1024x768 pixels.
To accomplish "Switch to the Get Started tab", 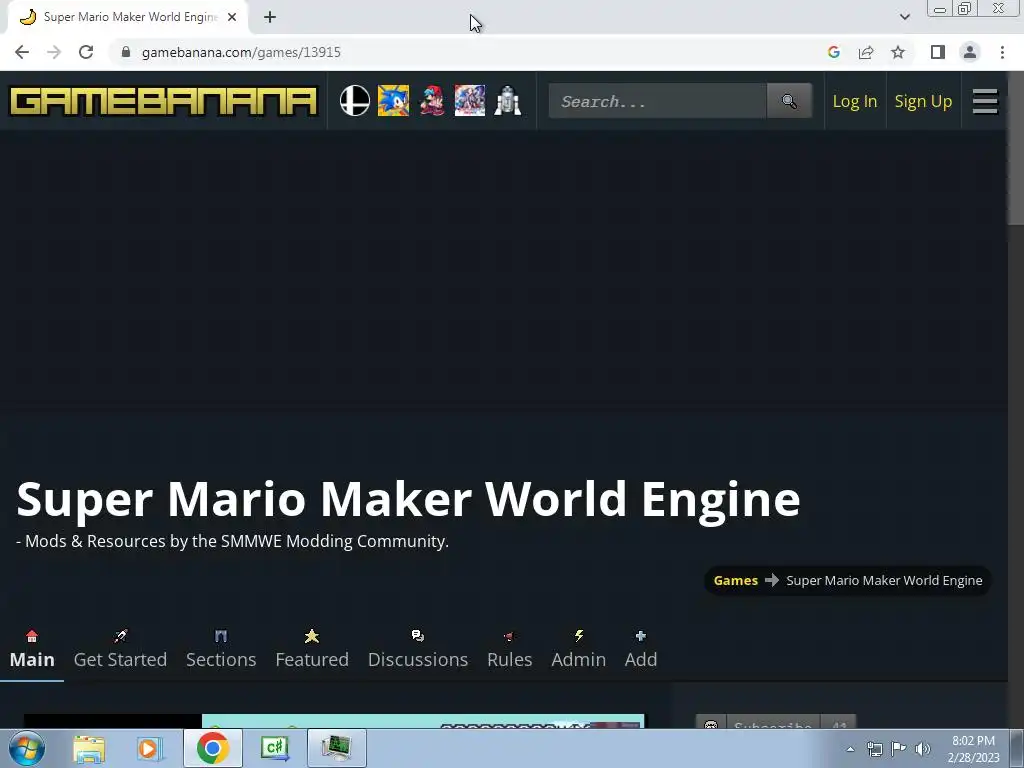I will tap(120, 650).
